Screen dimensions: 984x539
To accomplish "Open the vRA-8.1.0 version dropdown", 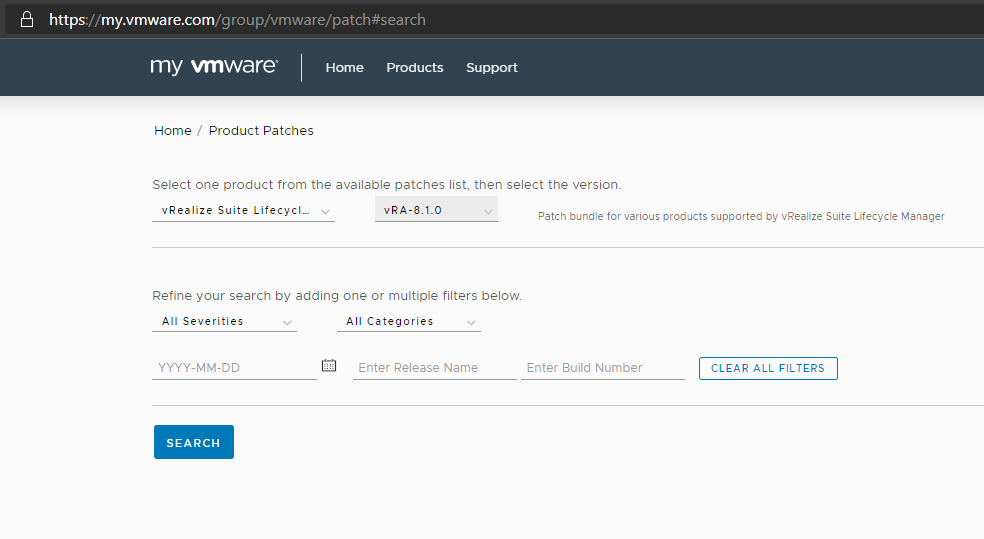I will [436, 210].
